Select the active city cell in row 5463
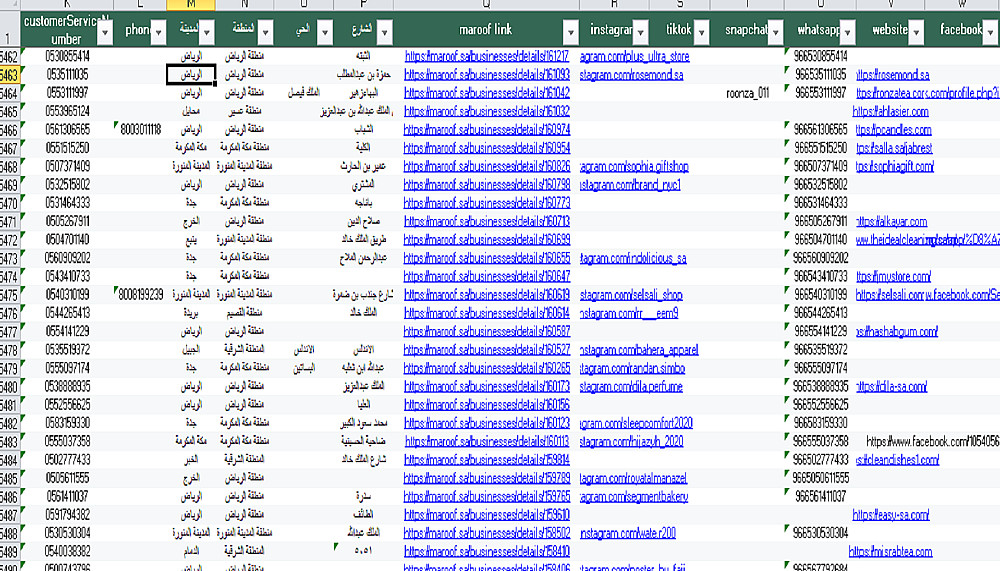Viewport: 1000px width, 571px height. click(x=191, y=75)
